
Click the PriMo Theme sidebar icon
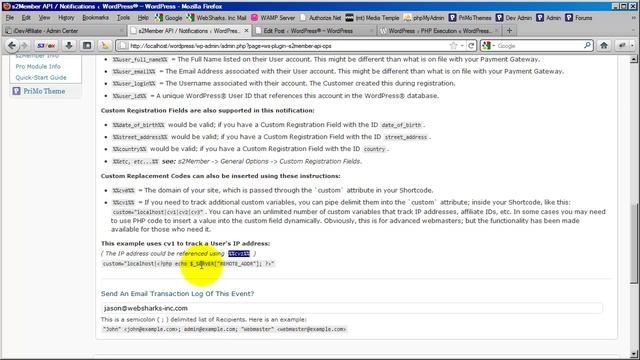pyautogui.click(x=16, y=91)
